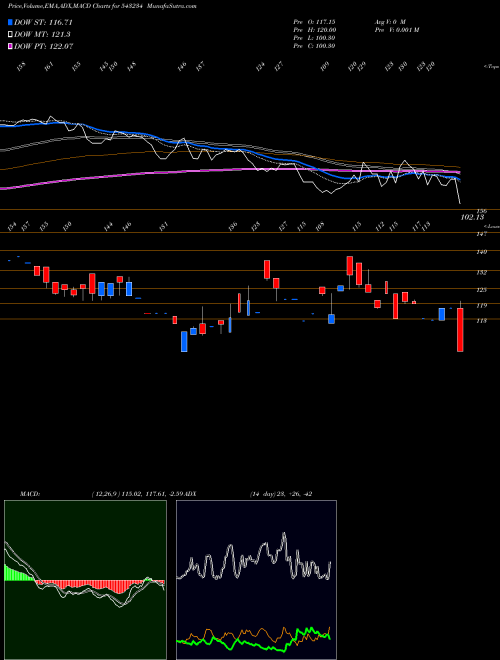Click the 147 price axis label
500x660 pixels.
pyautogui.click(x=482, y=234)
